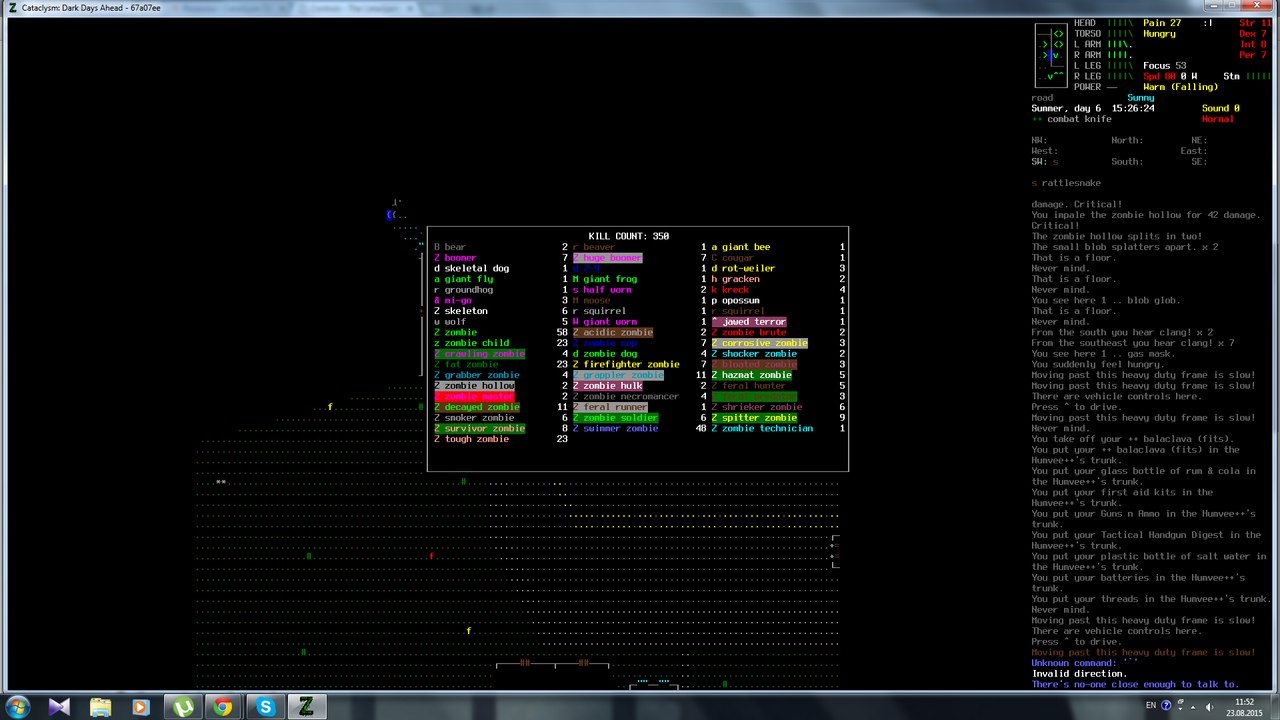This screenshot has height=720, width=1280.
Task: Open the blue help tray icon
Action: tap(1165, 707)
